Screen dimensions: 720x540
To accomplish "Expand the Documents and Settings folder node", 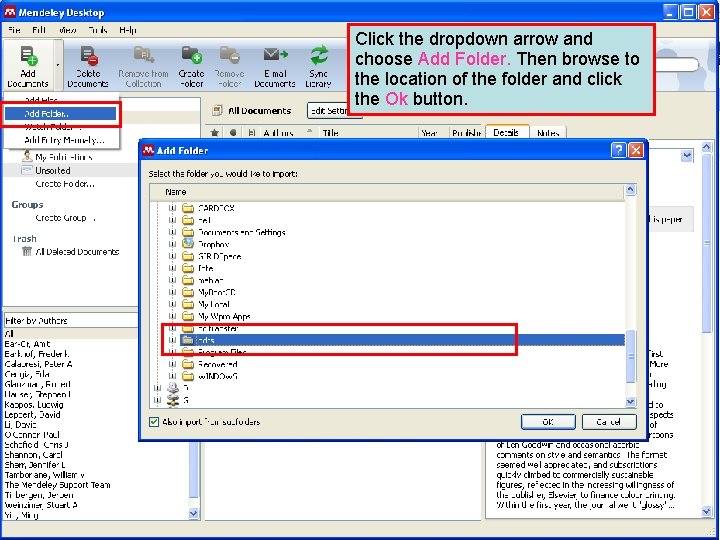I will coord(172,232).
